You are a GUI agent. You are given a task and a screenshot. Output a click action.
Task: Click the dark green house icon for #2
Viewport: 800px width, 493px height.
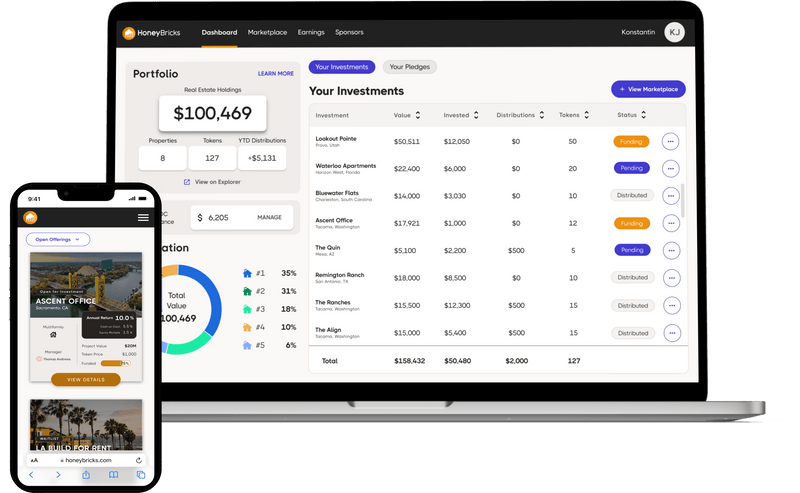coord(247,291)
